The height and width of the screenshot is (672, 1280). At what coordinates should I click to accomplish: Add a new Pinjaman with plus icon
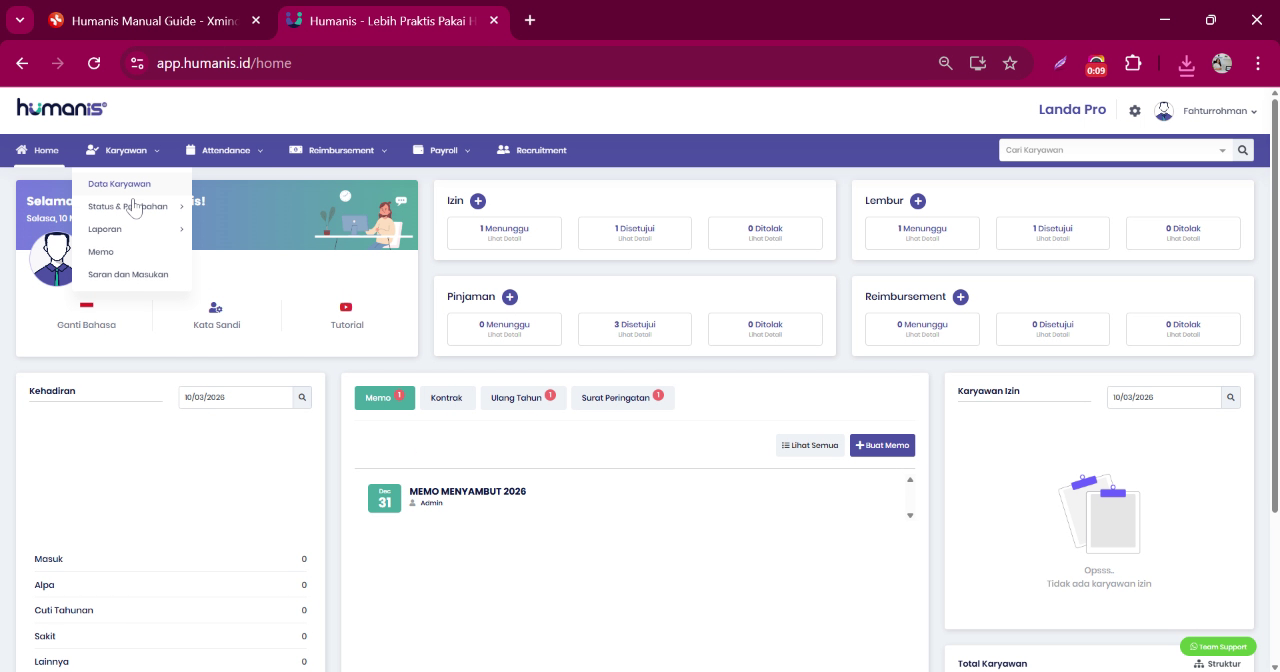coord(510,297)
